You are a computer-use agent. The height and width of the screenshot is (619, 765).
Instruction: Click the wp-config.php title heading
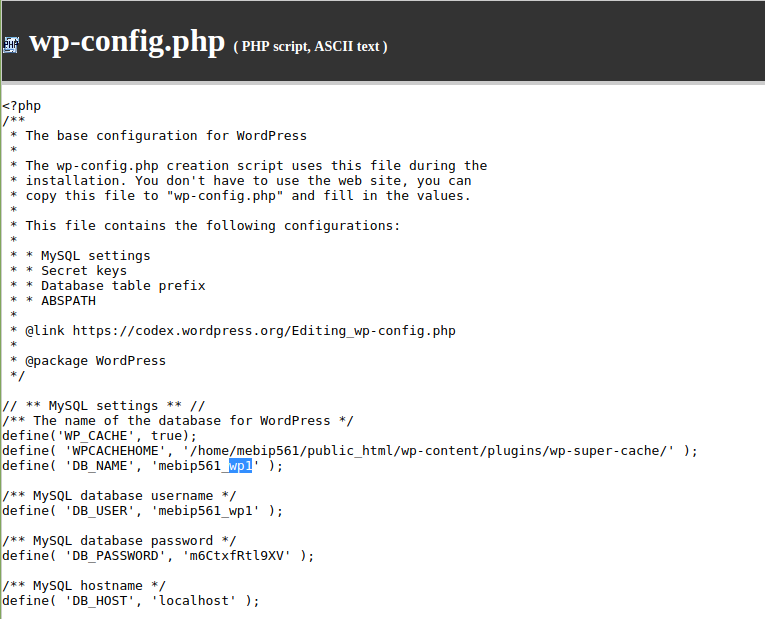127,42
